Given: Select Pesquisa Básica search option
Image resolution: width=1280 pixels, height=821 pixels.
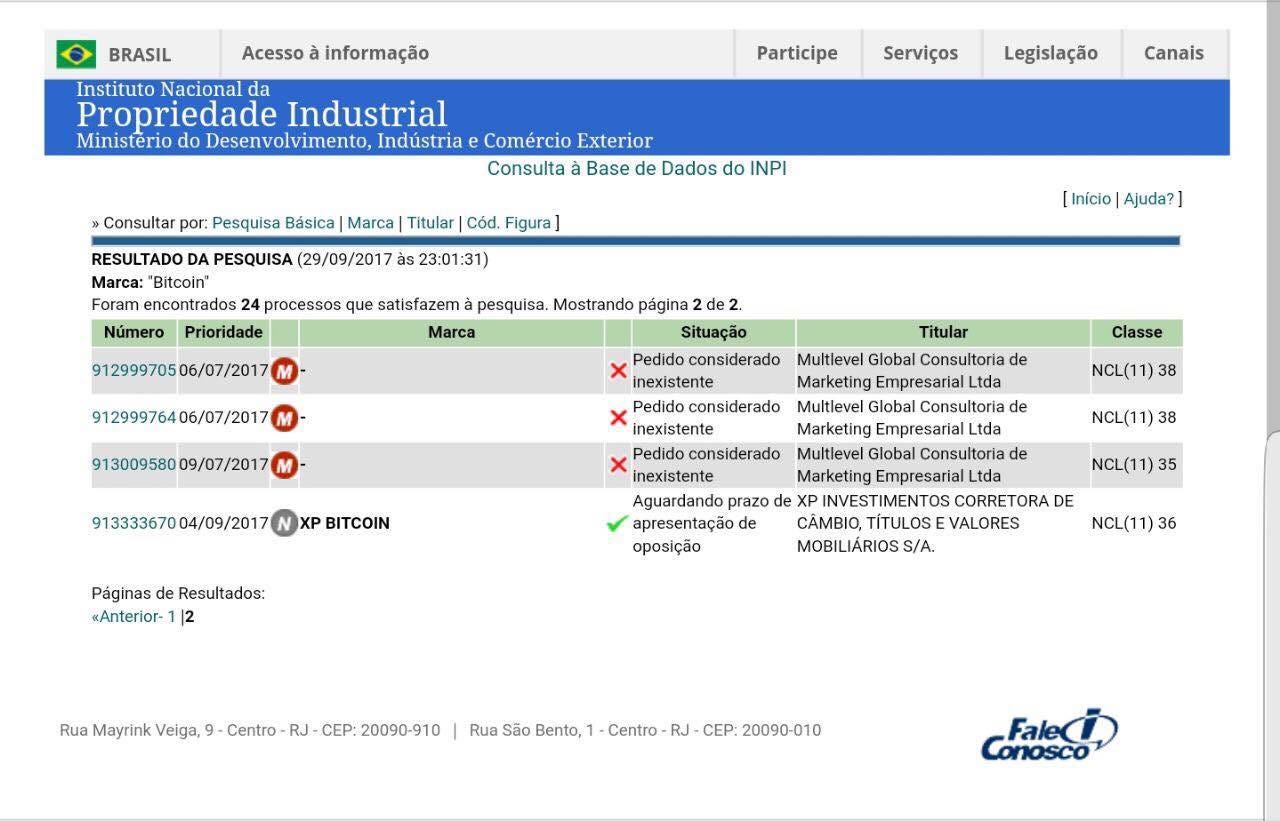Looking at the screenshot, I should pos(273,223).
